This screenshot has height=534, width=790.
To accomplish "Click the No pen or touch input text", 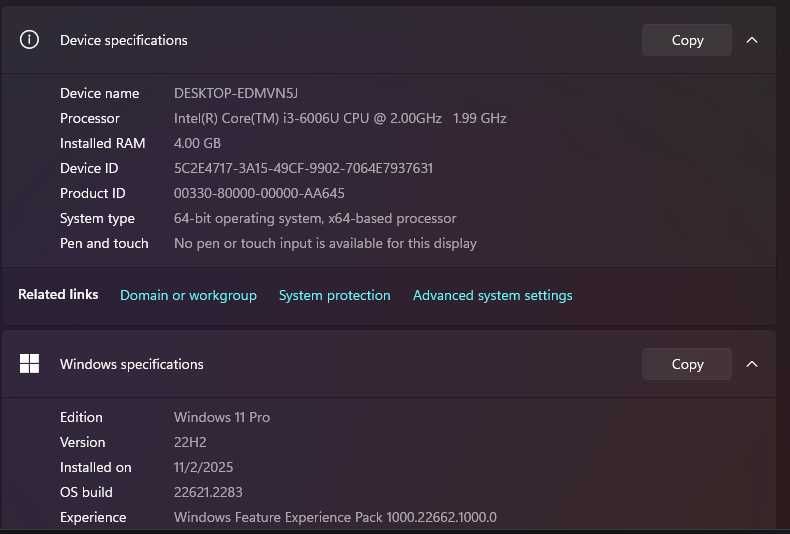I will pyautogui.click(x=325, y=243).
